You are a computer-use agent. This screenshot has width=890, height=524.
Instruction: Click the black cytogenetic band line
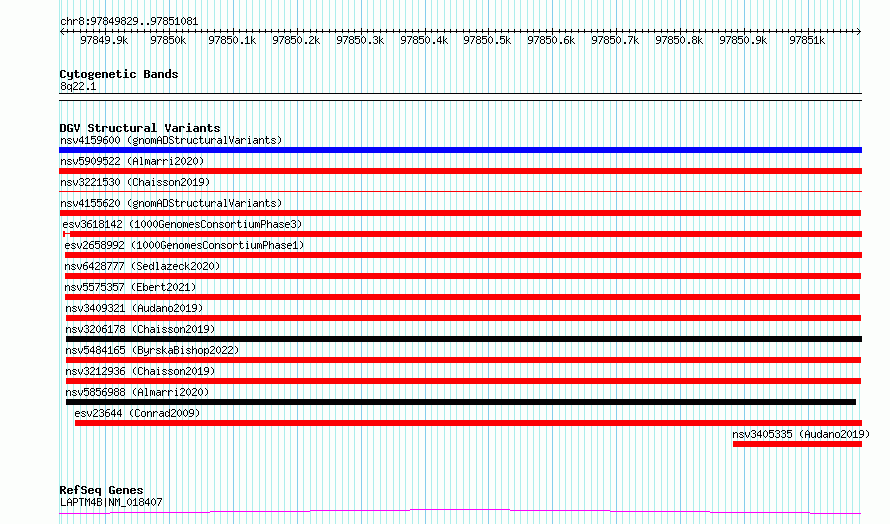tap(460, 97)
